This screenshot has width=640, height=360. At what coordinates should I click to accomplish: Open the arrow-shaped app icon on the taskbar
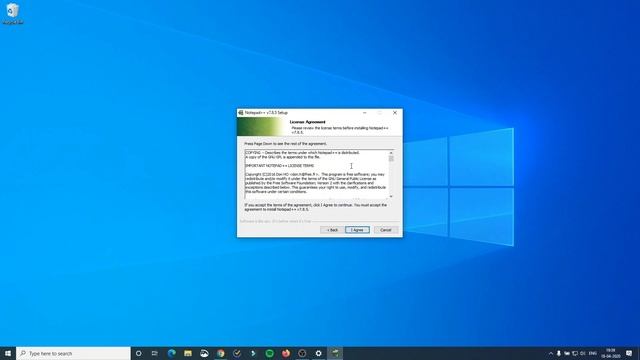(x=253, y=353)
